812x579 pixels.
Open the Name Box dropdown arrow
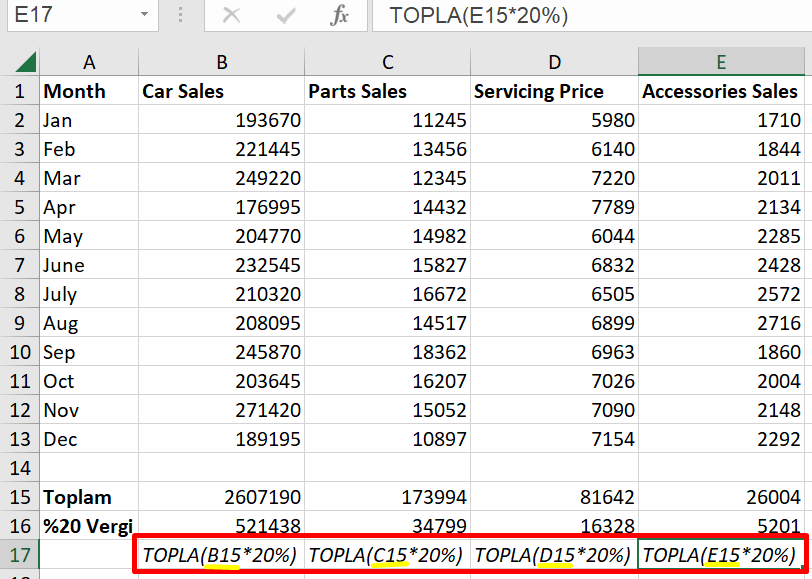[145, 16]
